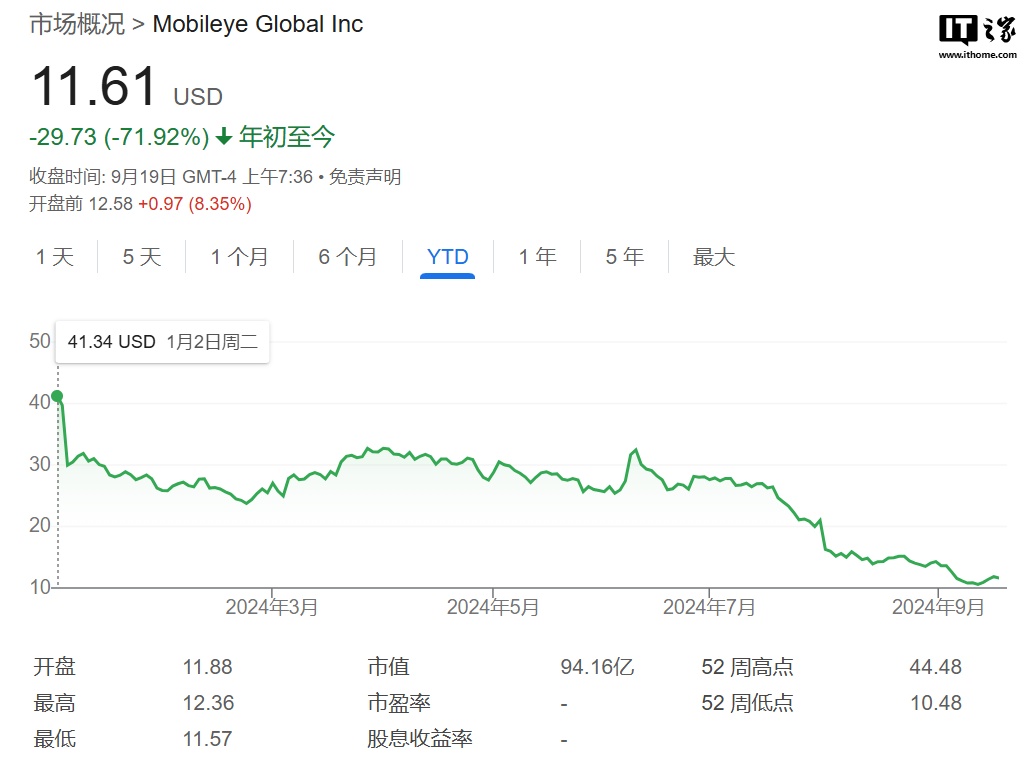Open the 市场概况 breadcrumb link

point(77,24)
